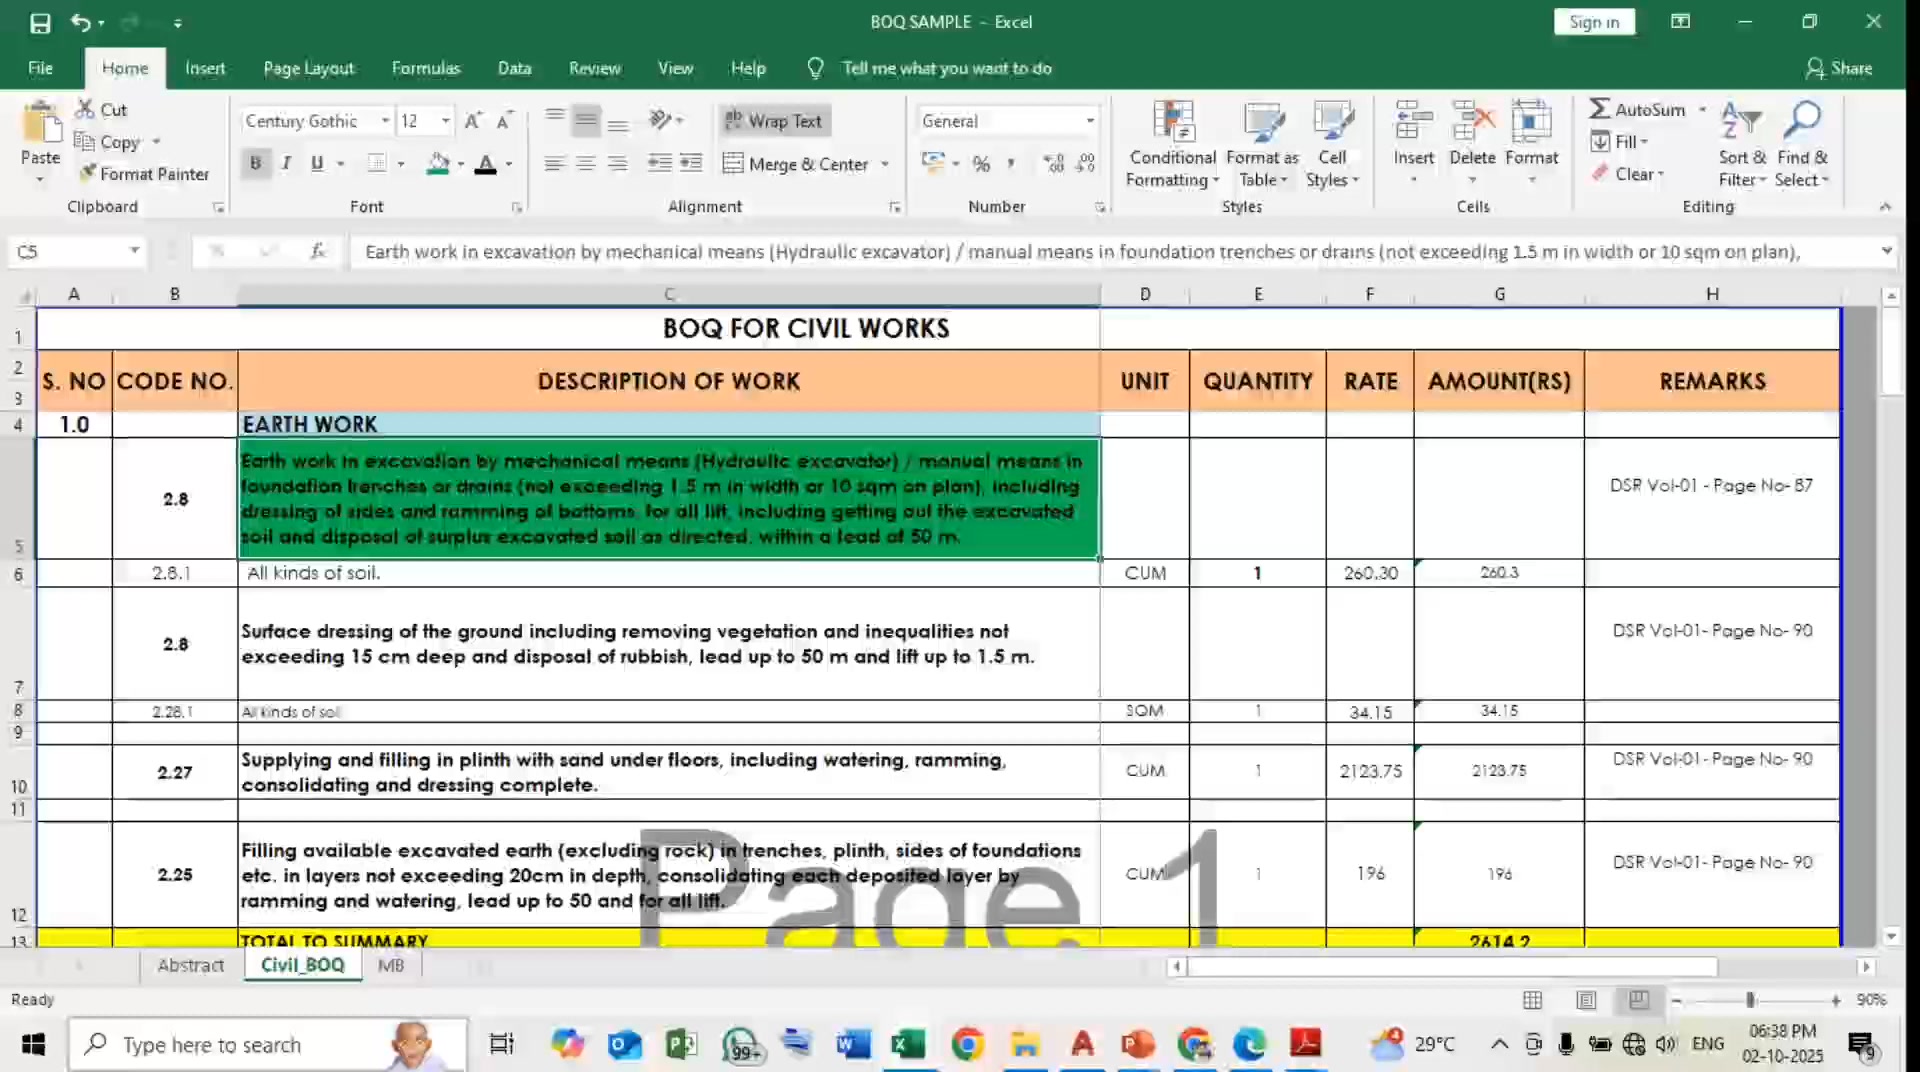The width and height of the screenshot is (1920, 1072).
Task: Activate the Format Painter brush
Action: pyautogui.click(x=144, y=174)
